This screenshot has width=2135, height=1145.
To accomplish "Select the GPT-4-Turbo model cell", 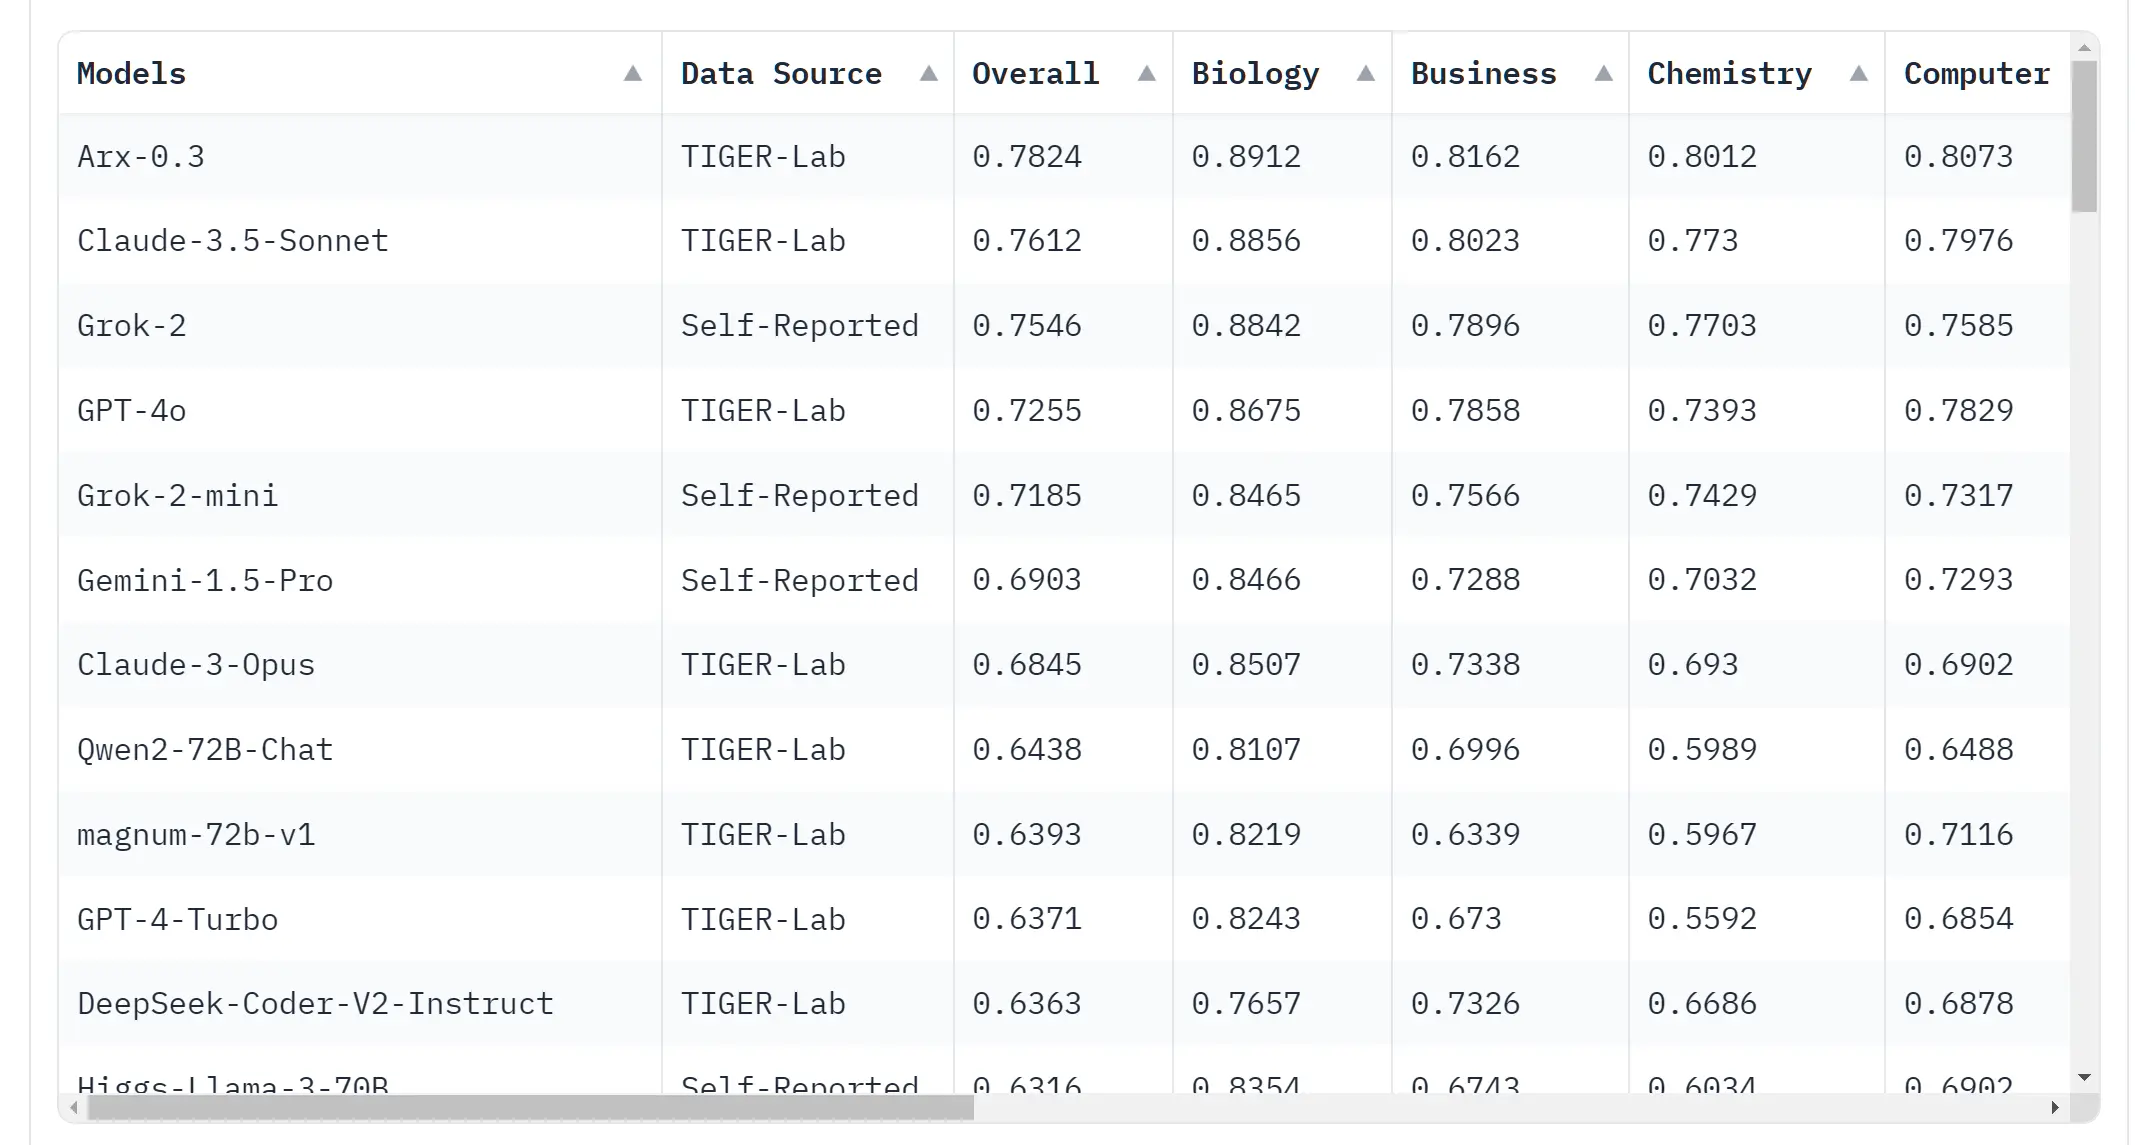I will tap(360, 919).
